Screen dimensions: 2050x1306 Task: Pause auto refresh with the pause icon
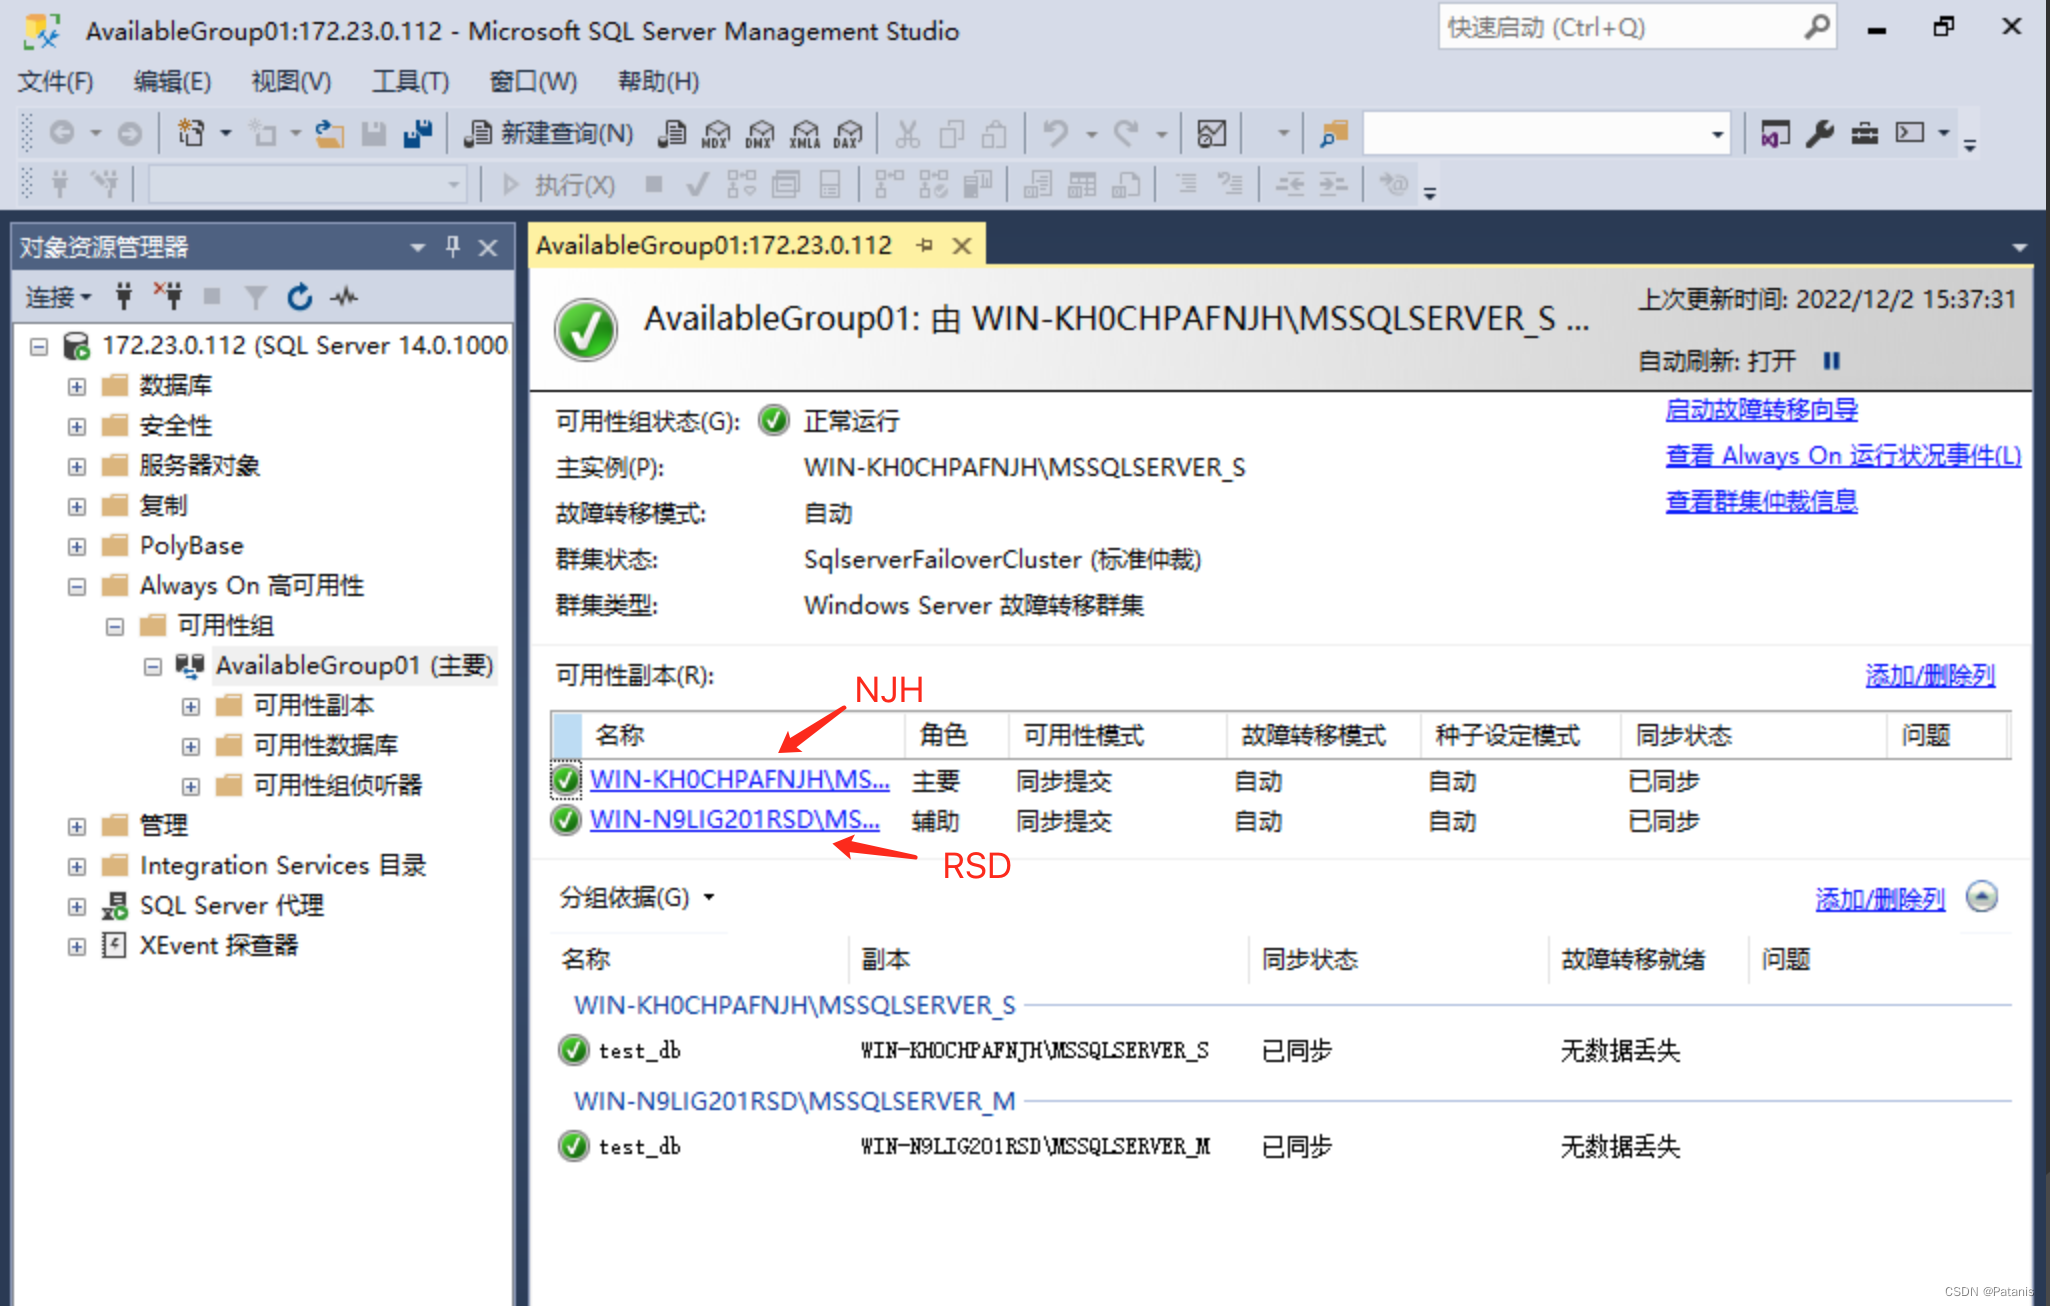click(x=1831, y=360)
